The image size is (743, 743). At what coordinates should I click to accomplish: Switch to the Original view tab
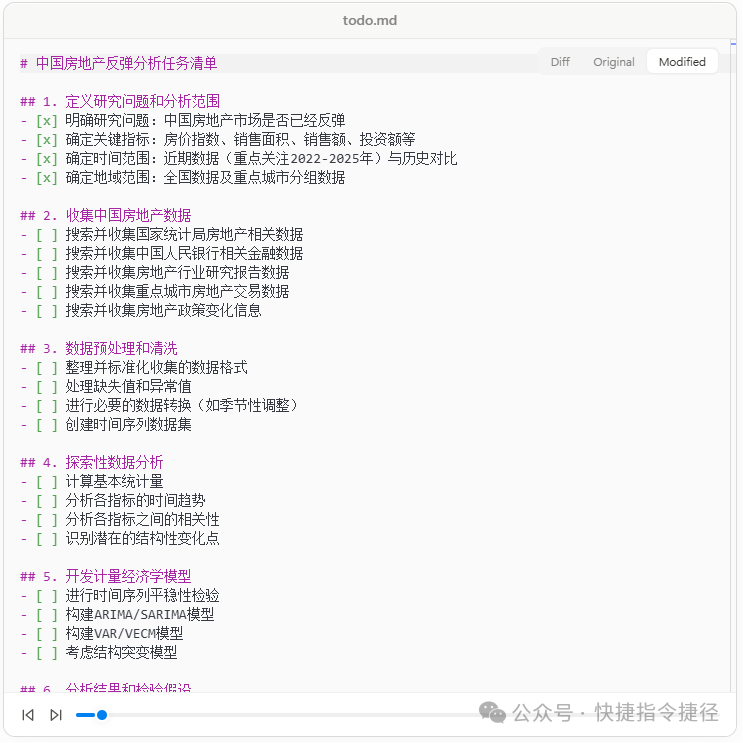(614, 62)
